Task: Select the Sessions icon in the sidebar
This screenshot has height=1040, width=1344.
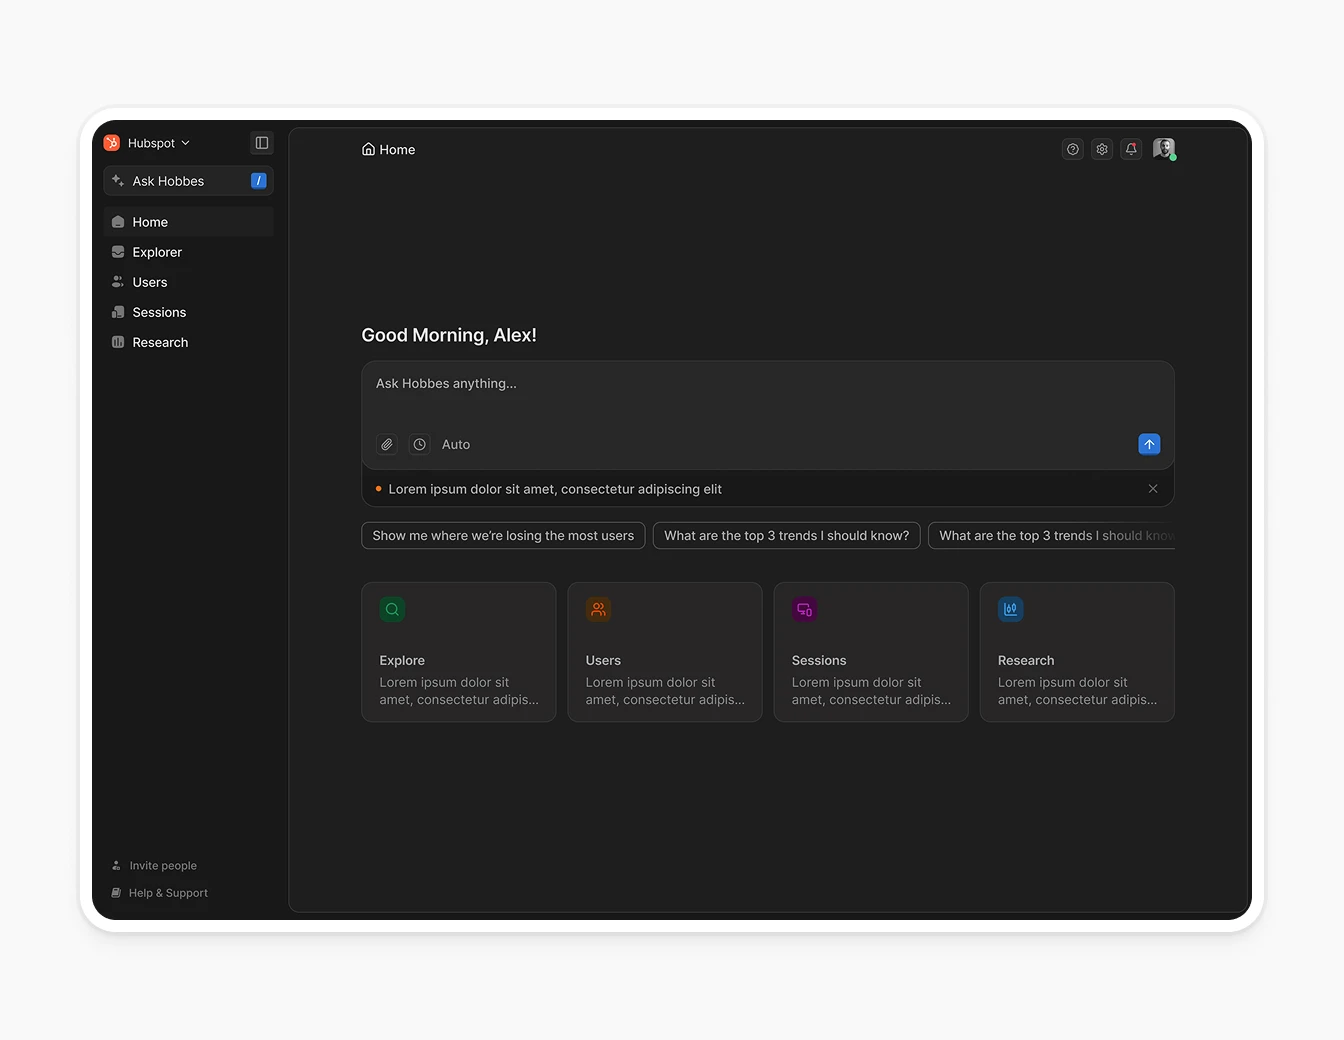Action: click(119, 312)
